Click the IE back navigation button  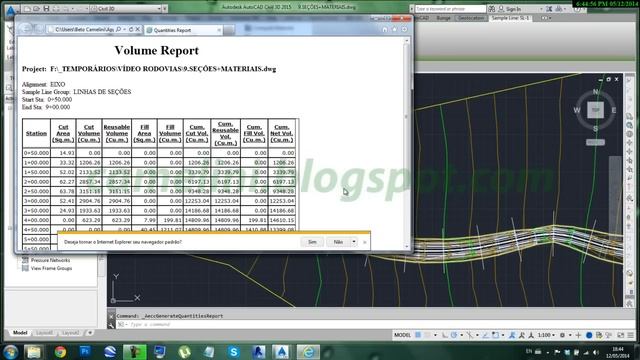click(26, 29)
